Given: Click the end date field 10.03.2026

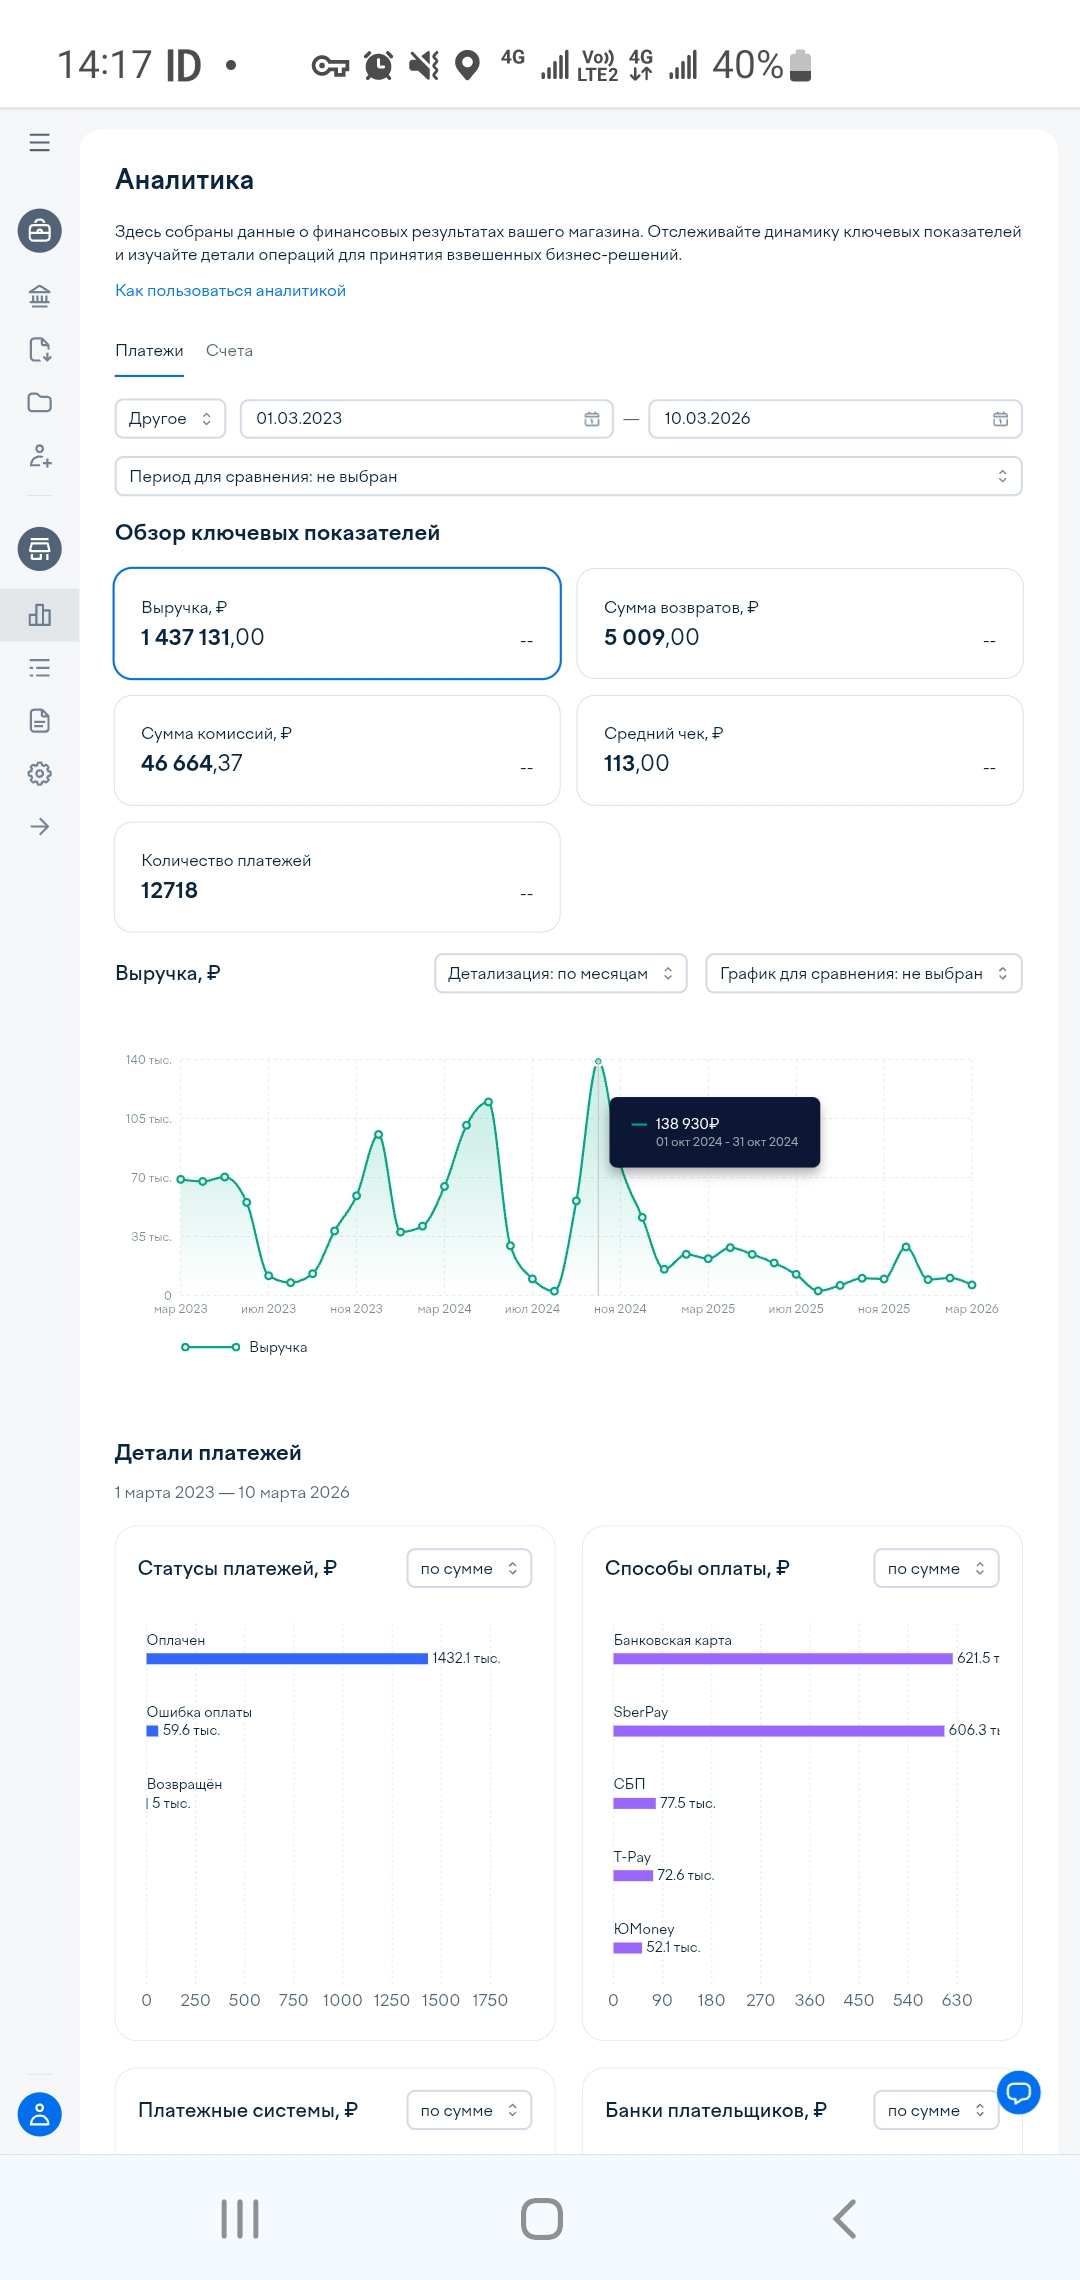Looking at the screenshot, I should pos(835,419).
